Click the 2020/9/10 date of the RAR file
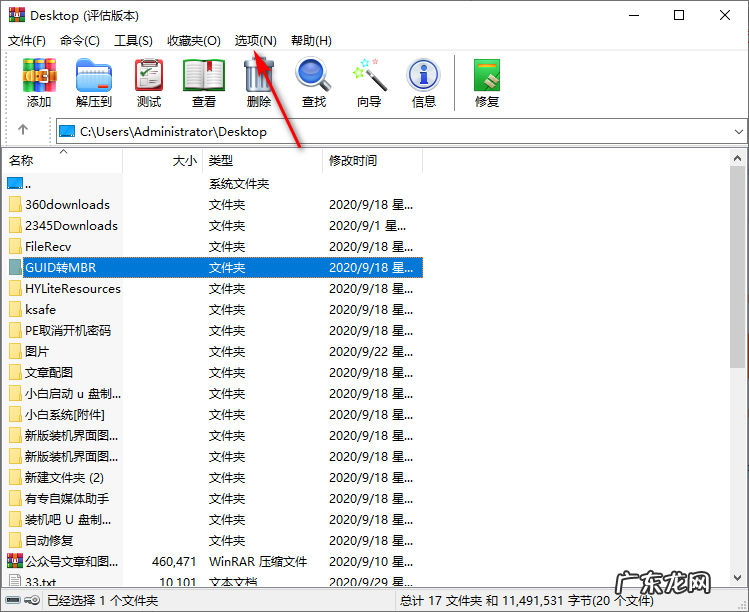The image size is (749, 612). point(371,561)
